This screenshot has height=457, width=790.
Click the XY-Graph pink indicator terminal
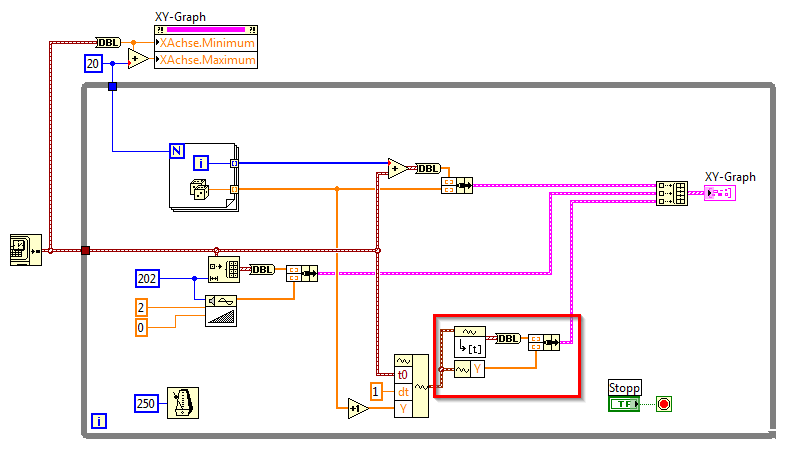pos(719,192)
